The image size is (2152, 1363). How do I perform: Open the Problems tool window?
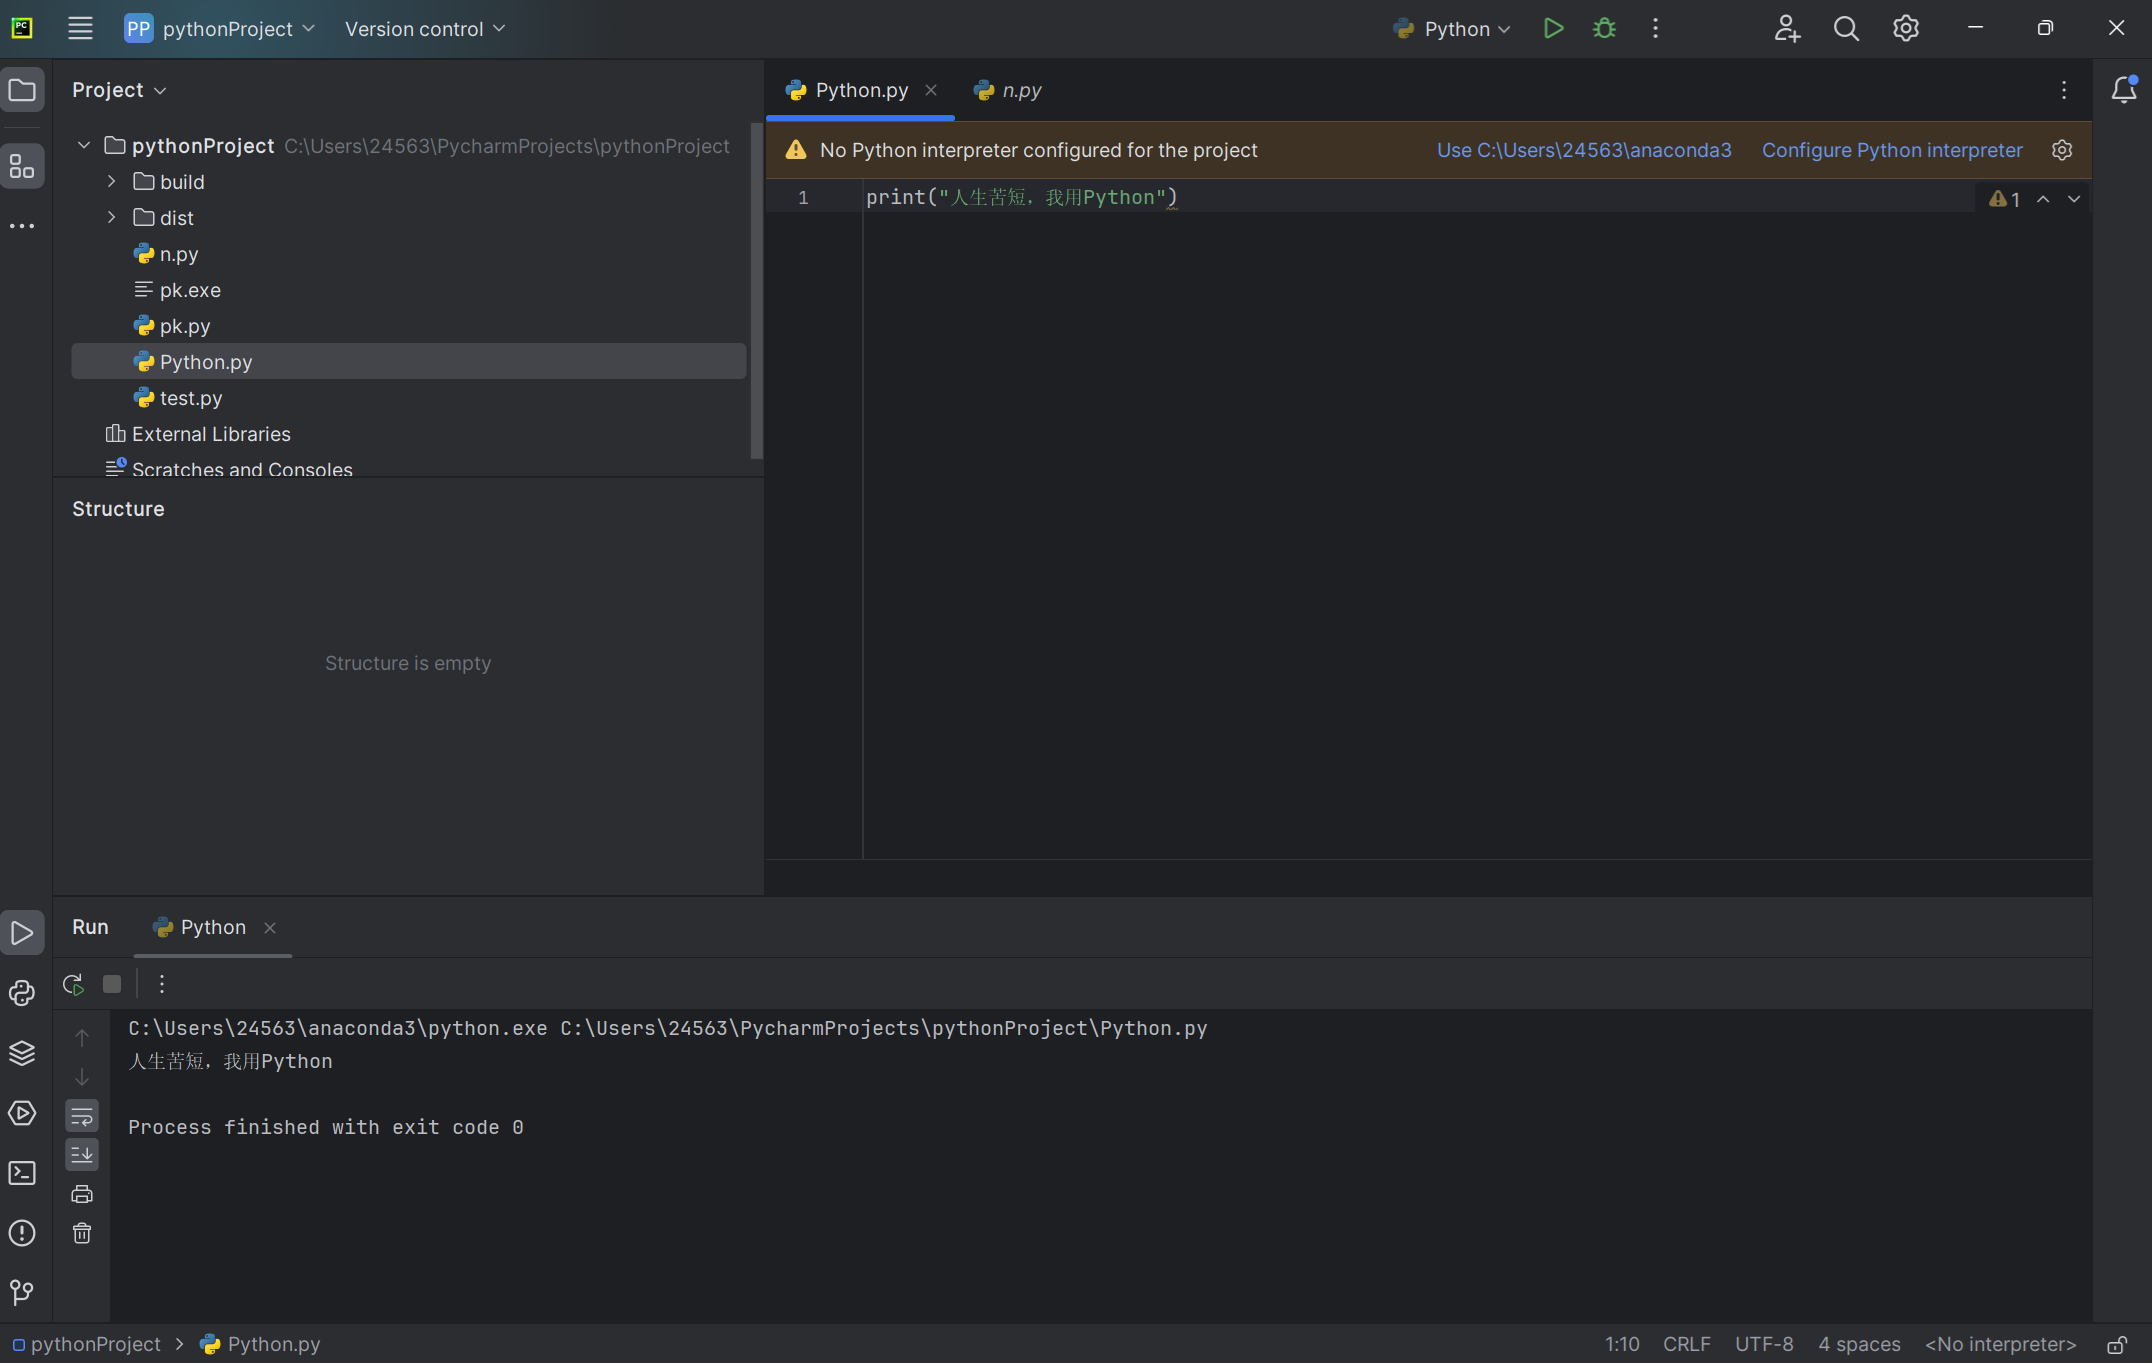pos(22,1233)
